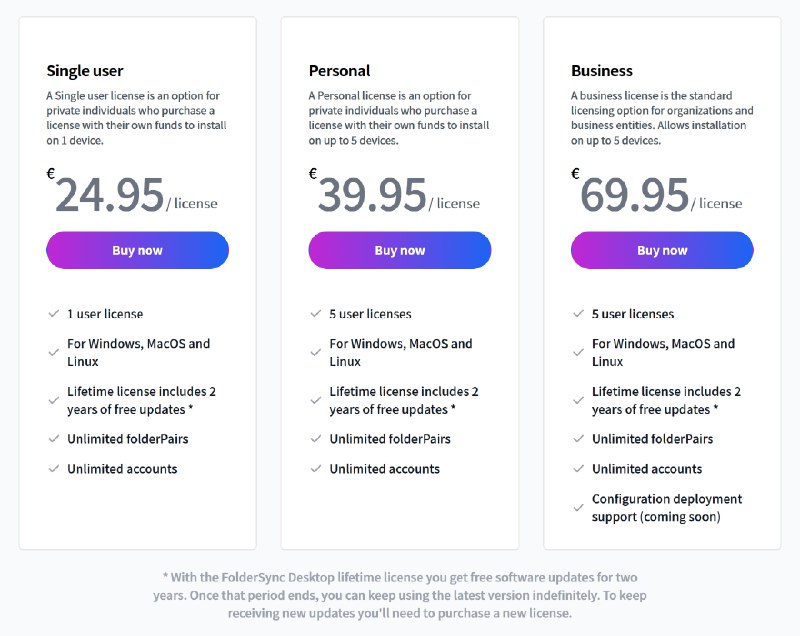Click Business 'Configuration deployment support' checkmark
The image size is (800, 636).
(578, 507)
